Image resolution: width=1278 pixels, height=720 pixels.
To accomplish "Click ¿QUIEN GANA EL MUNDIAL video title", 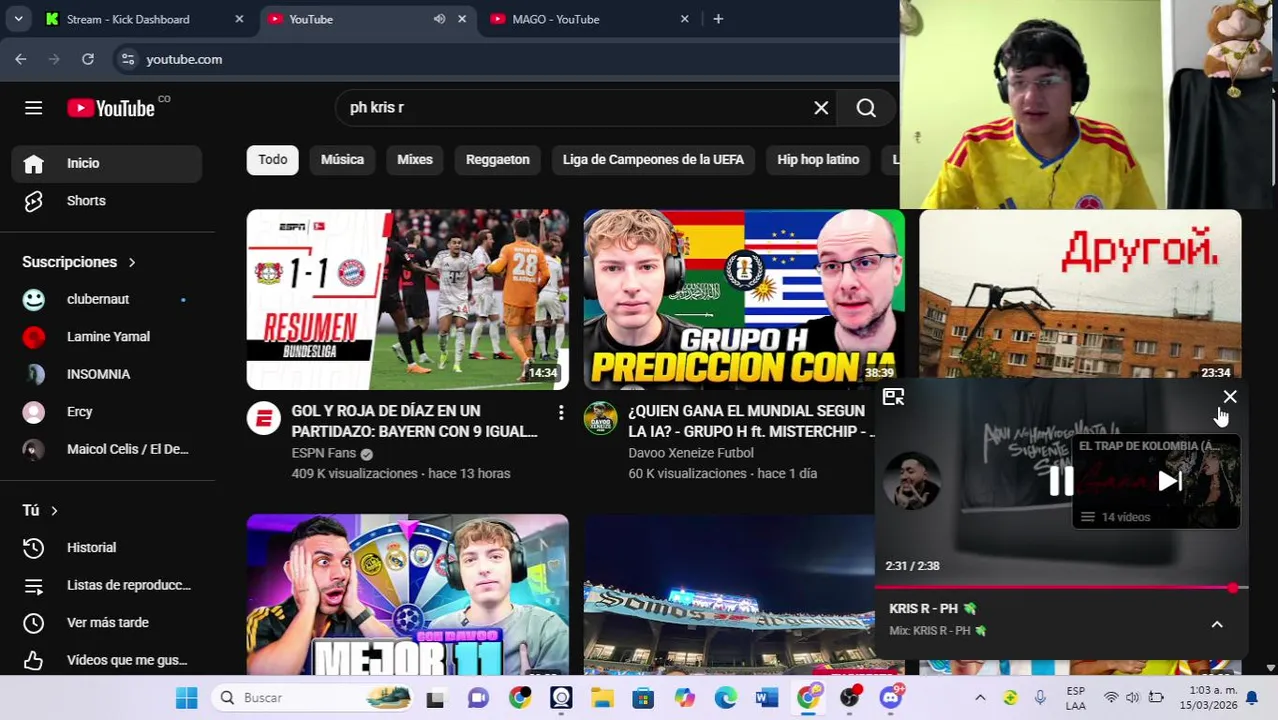I will click(750, 421).
